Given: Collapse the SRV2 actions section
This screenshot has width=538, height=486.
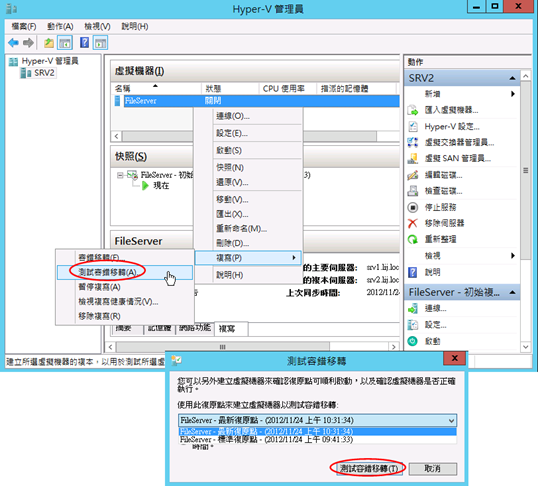Looking at the screenshot, I should (512, 78).
